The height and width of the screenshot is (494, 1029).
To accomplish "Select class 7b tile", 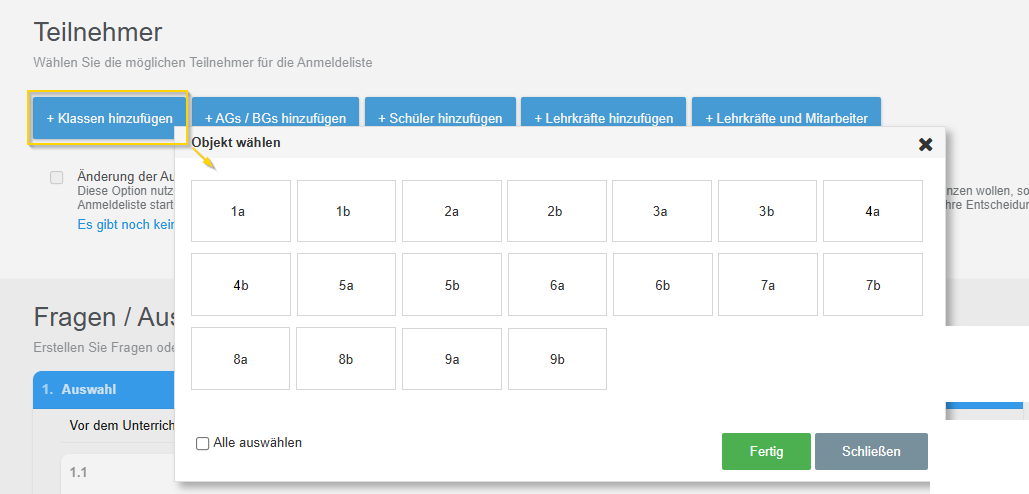I will 872,285.
